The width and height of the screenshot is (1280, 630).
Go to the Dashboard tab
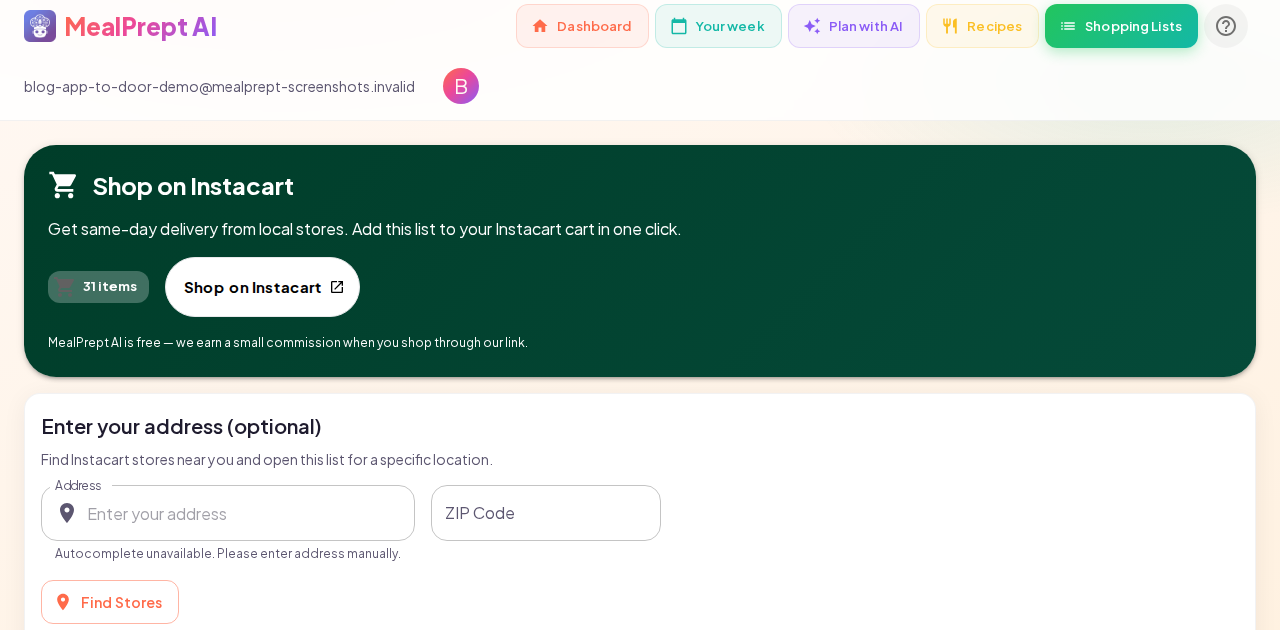(x=582, y=26)
